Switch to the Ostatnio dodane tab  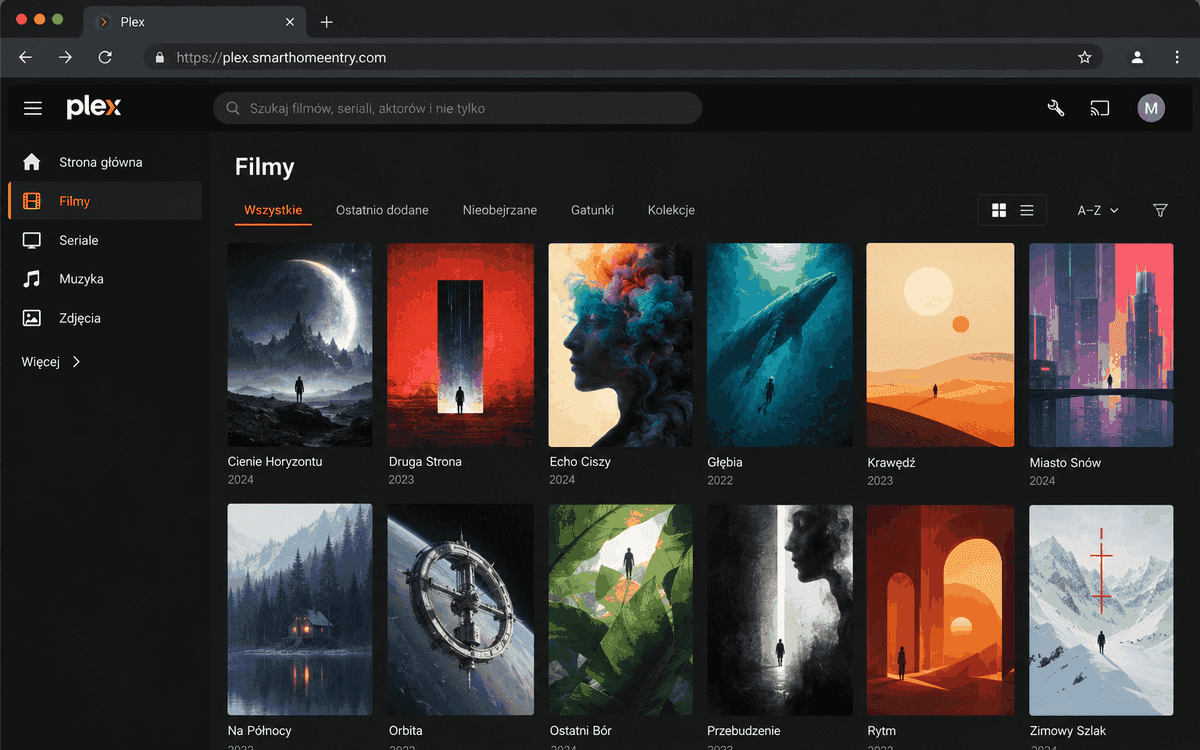click(x=382, y=210)
